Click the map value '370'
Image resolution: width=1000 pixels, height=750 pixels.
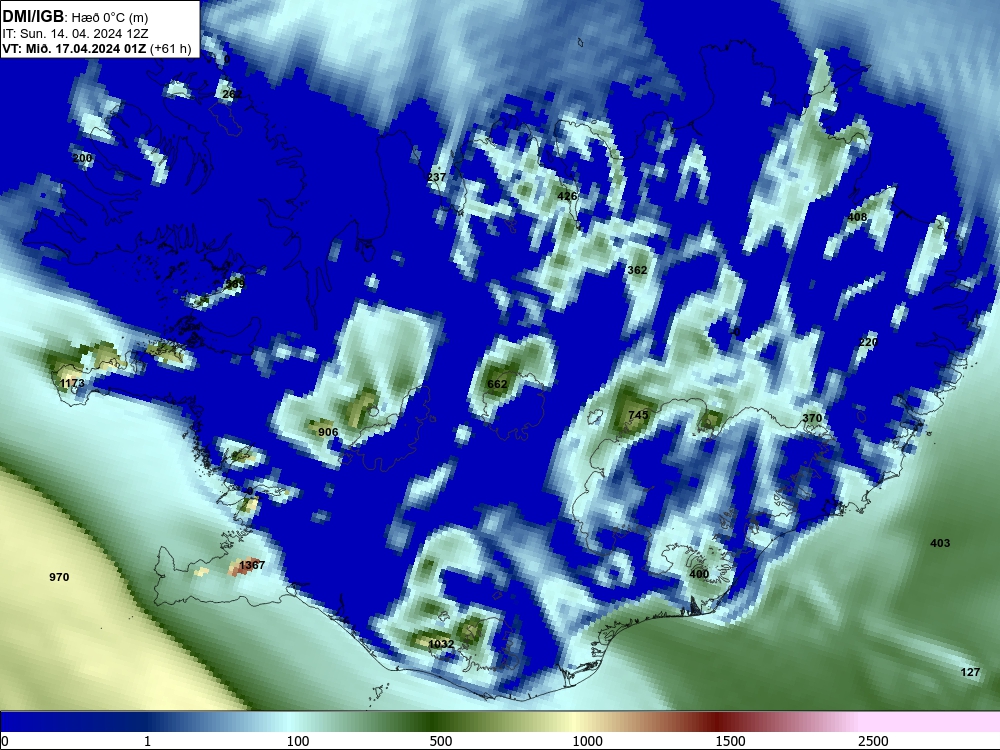coord(812,418)
